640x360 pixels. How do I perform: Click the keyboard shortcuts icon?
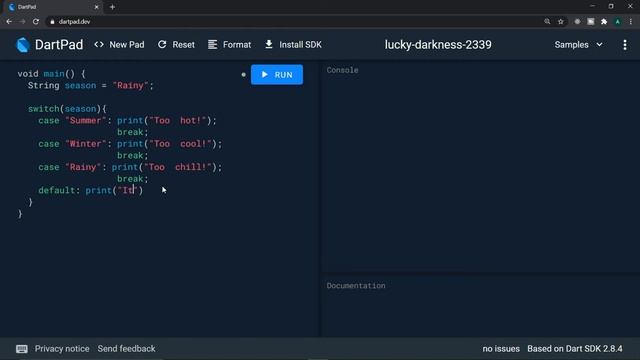click(22, 349)
